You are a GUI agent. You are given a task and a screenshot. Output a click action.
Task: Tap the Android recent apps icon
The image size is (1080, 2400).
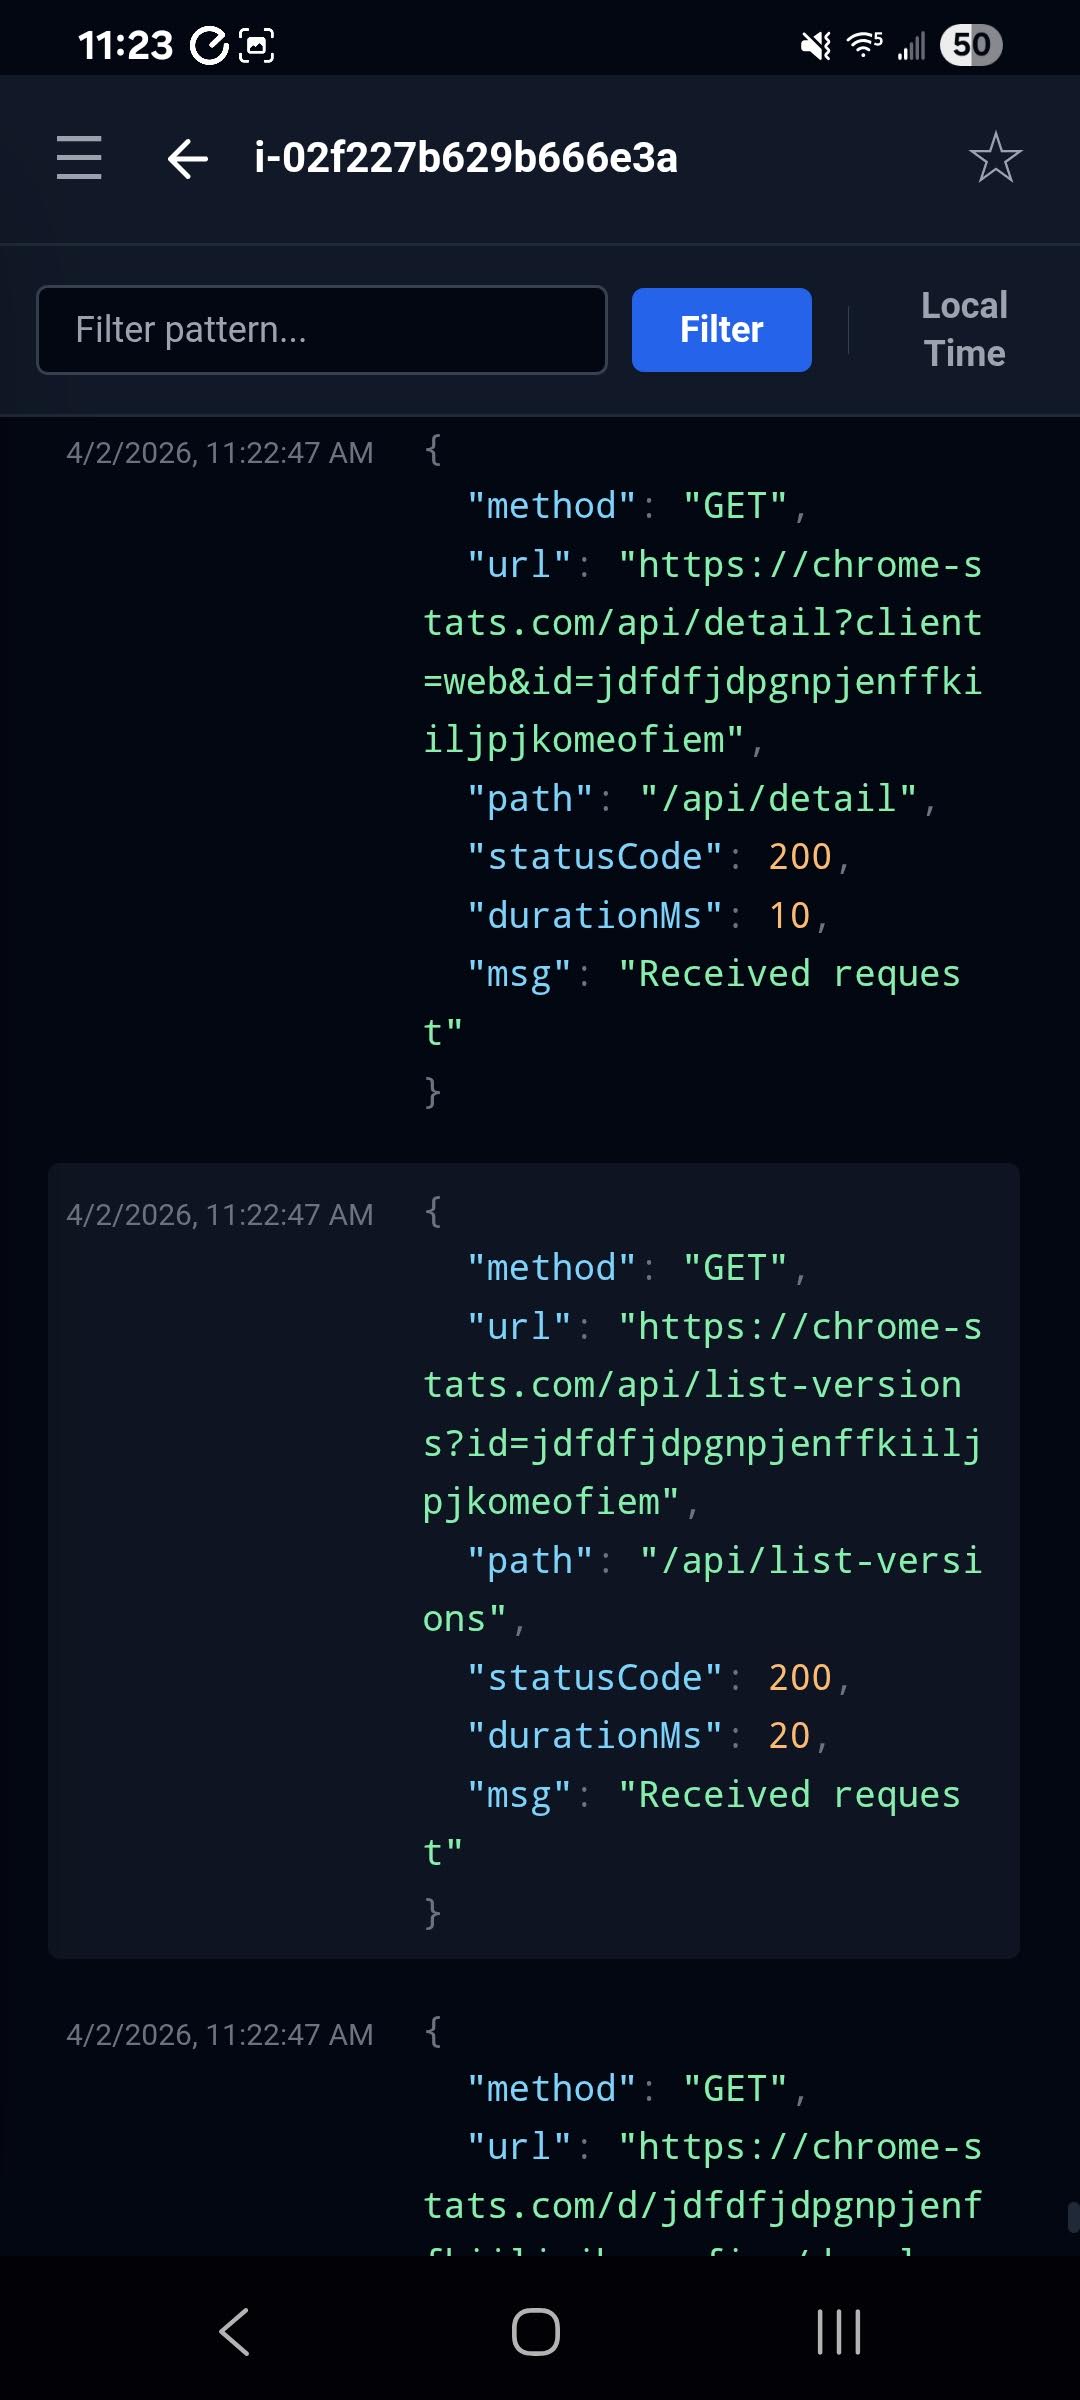coord(836,2334)
